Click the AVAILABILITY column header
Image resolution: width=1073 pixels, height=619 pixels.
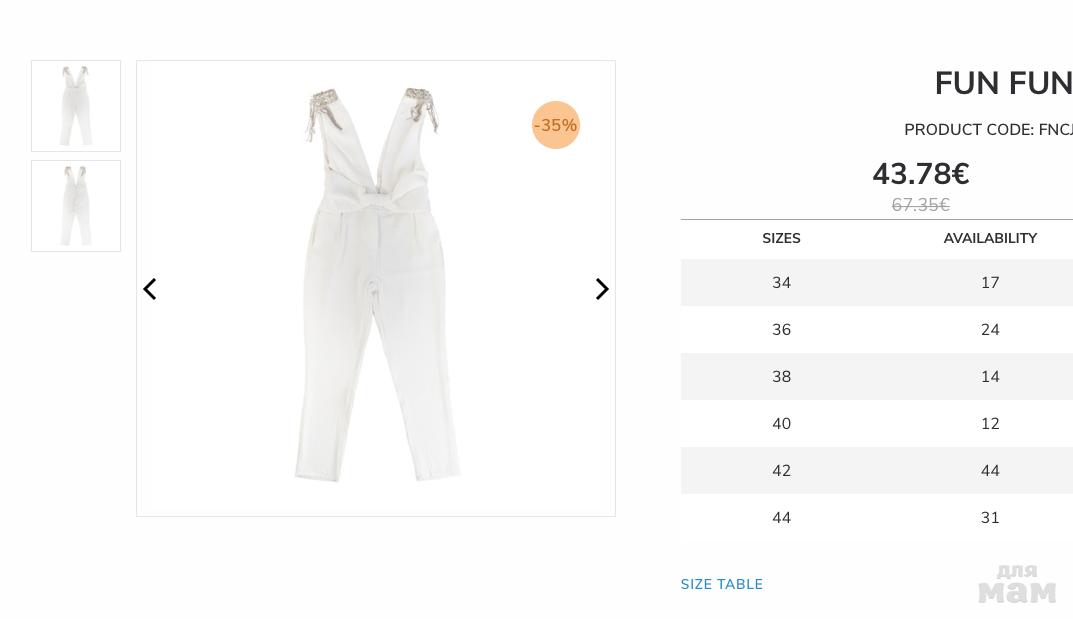989,238
